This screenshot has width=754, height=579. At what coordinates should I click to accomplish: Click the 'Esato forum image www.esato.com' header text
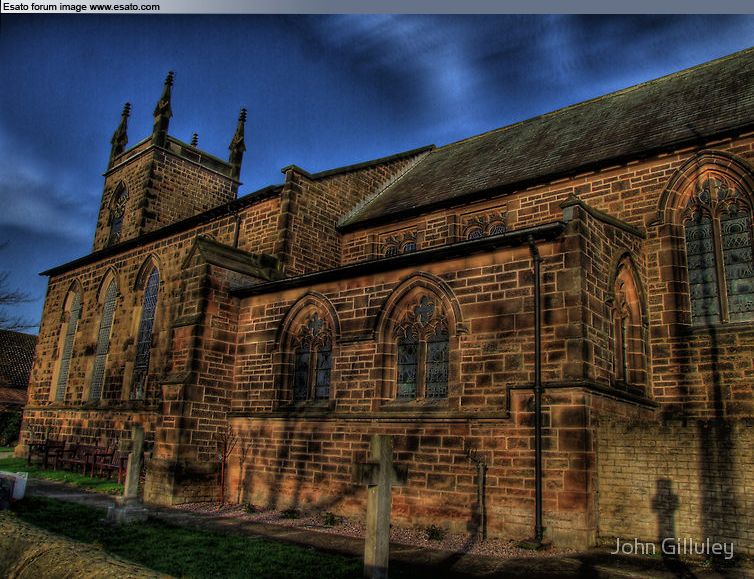pos(81,7)
